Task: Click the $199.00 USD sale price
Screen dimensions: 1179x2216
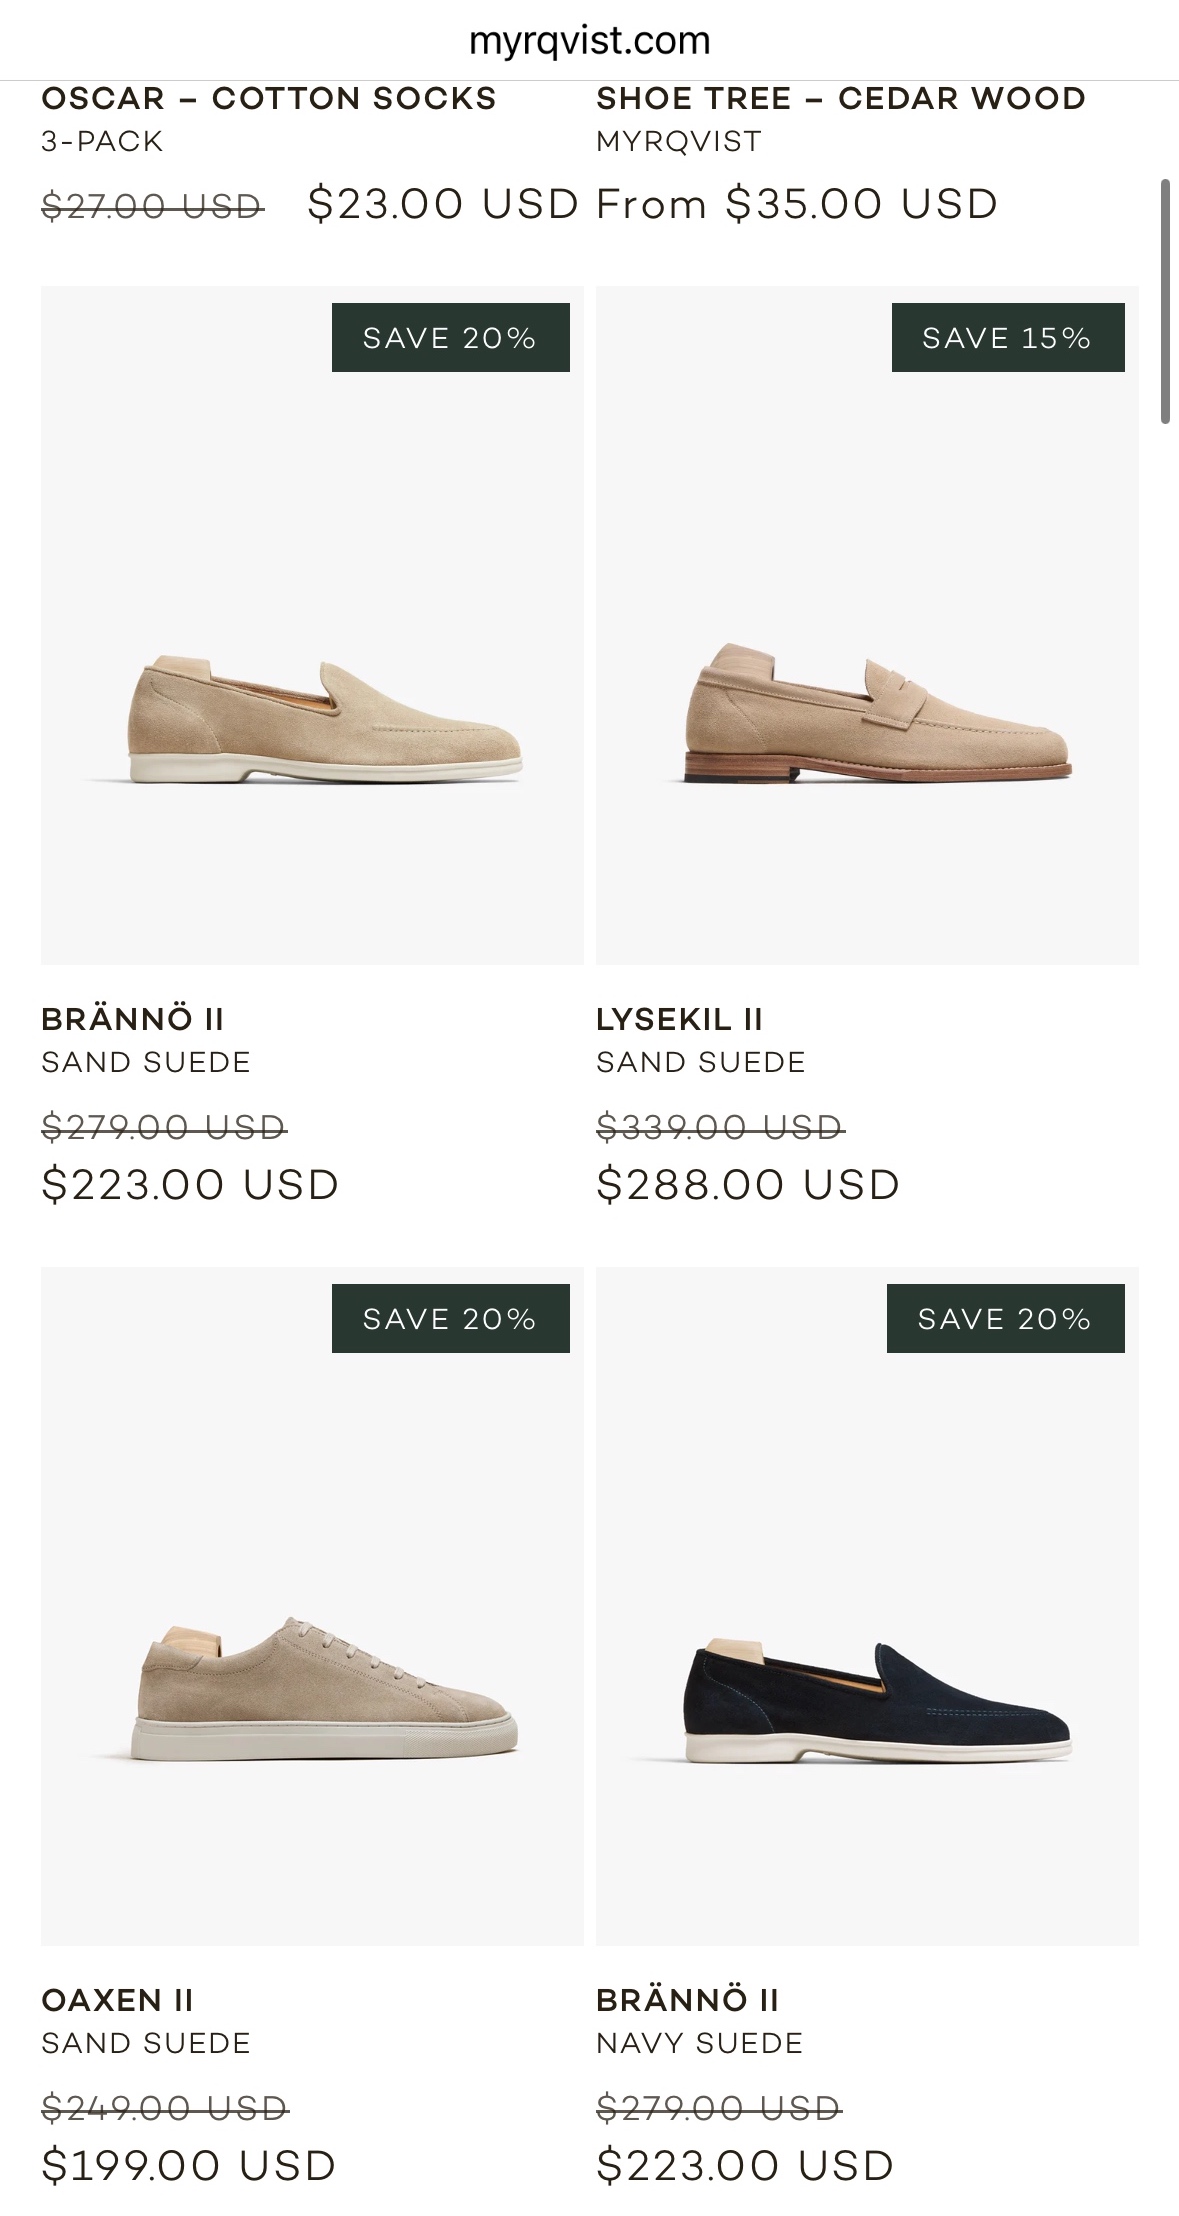Action: click(x=189, y=2166)
